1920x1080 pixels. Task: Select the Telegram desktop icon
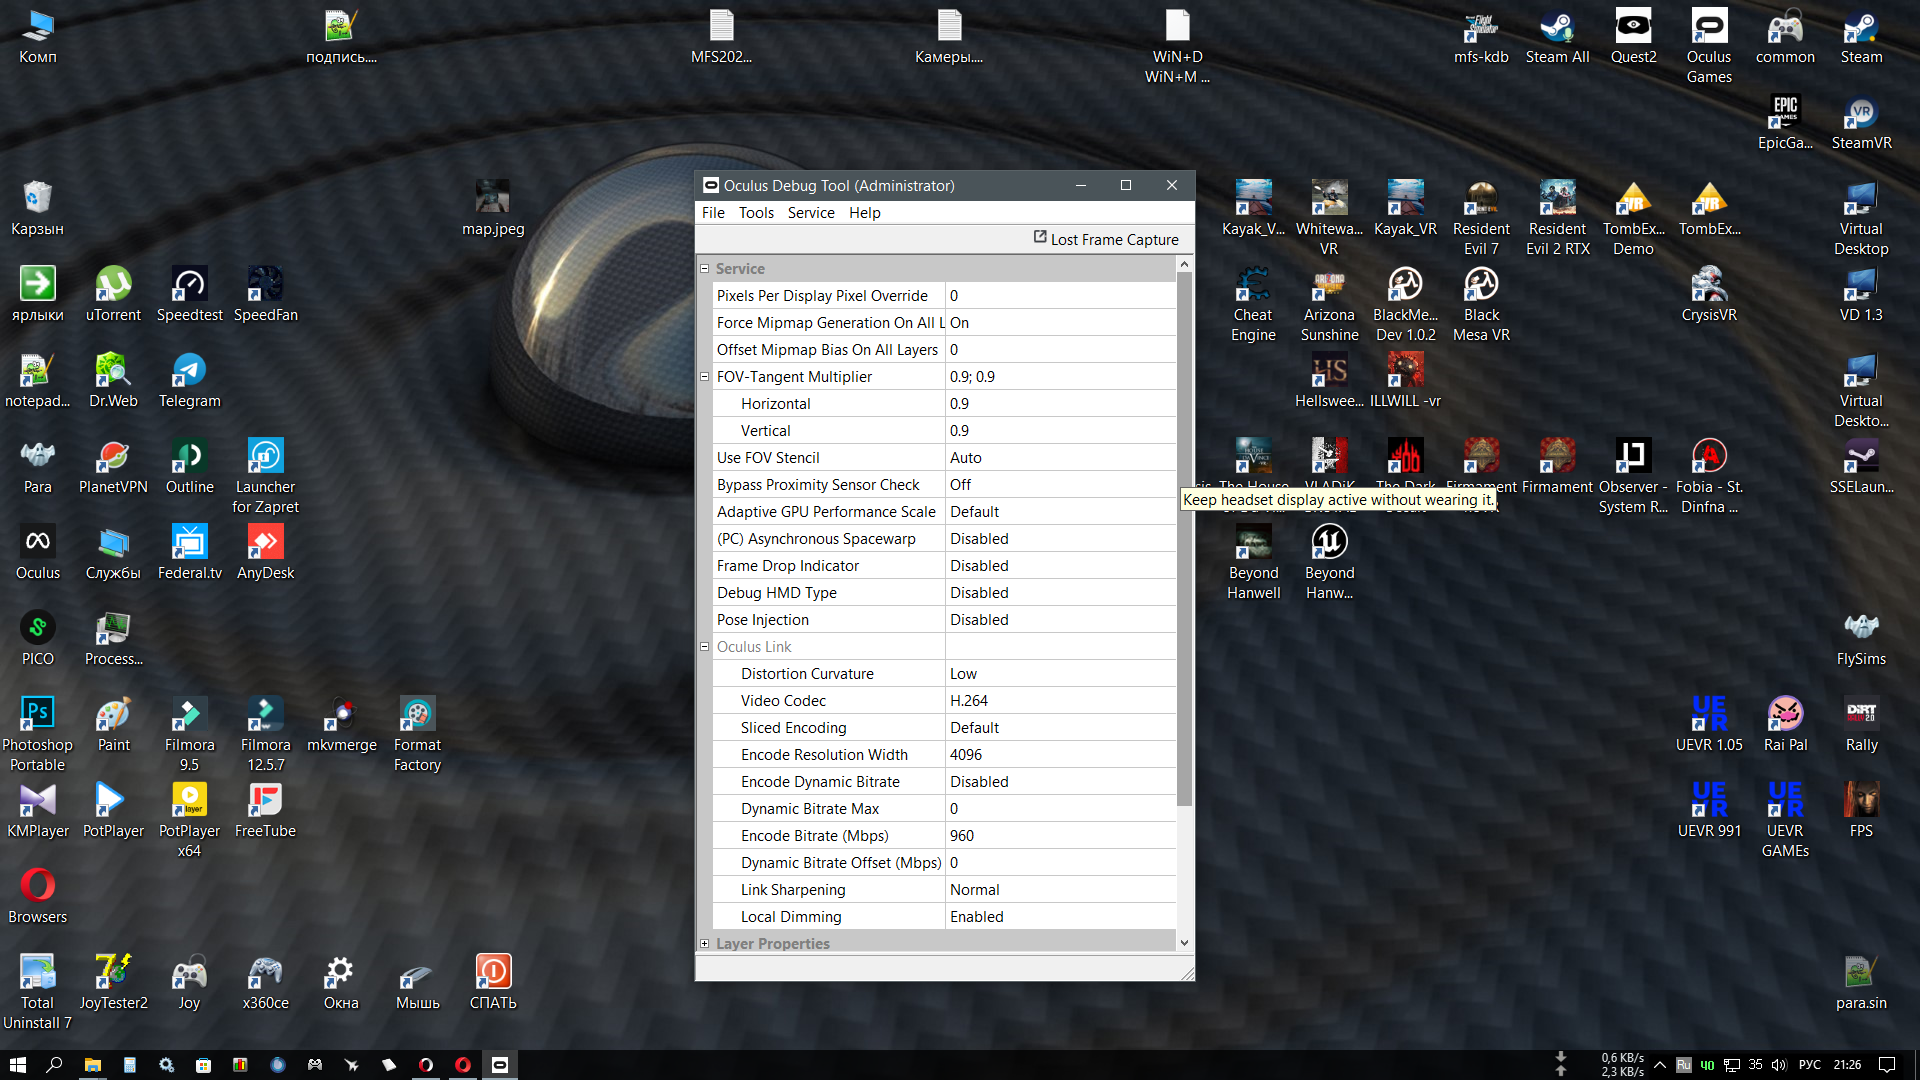point(189,380)
